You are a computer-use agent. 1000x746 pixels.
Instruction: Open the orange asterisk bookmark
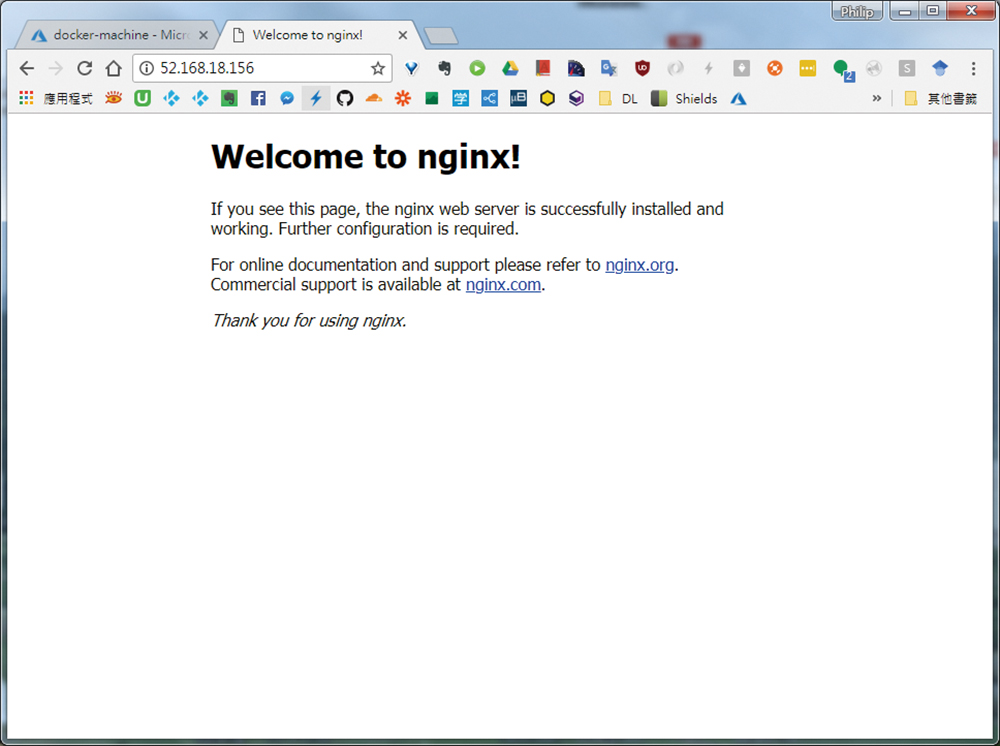403,98
